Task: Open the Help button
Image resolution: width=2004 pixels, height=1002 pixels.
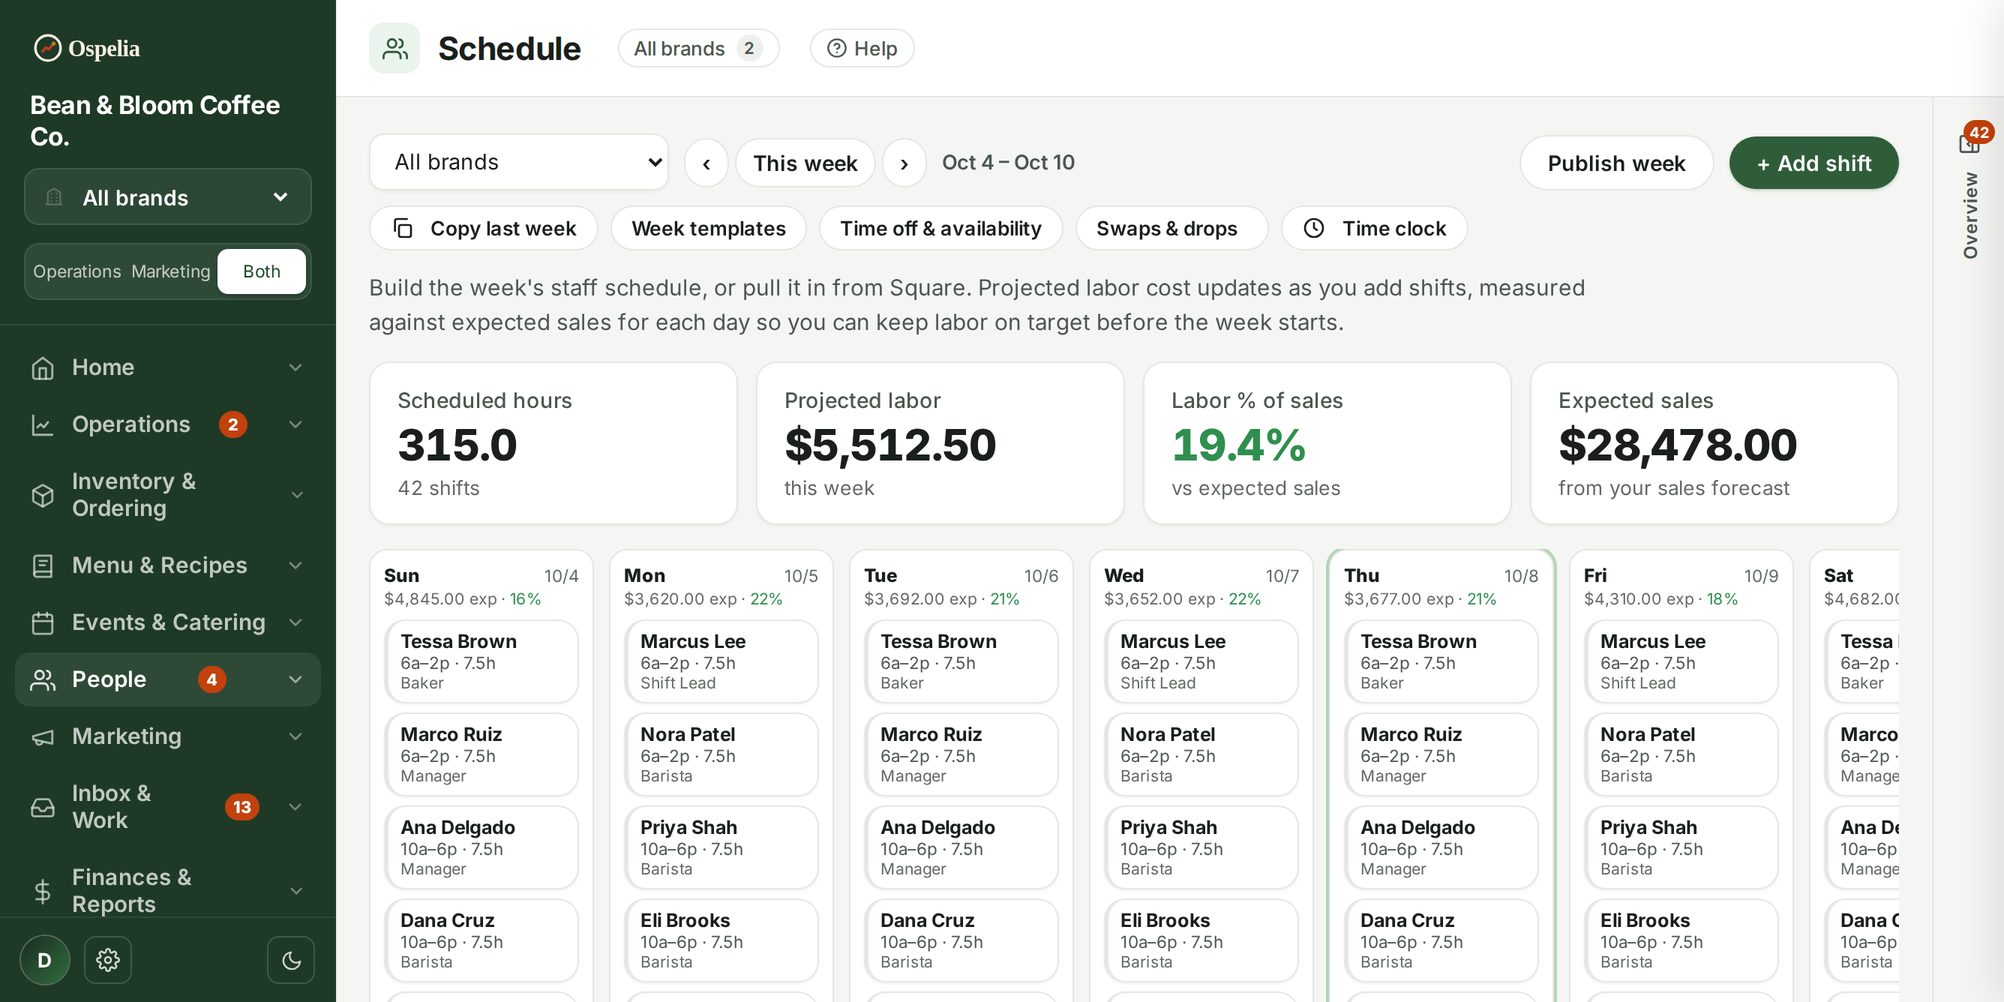Action: click(862, 48)
